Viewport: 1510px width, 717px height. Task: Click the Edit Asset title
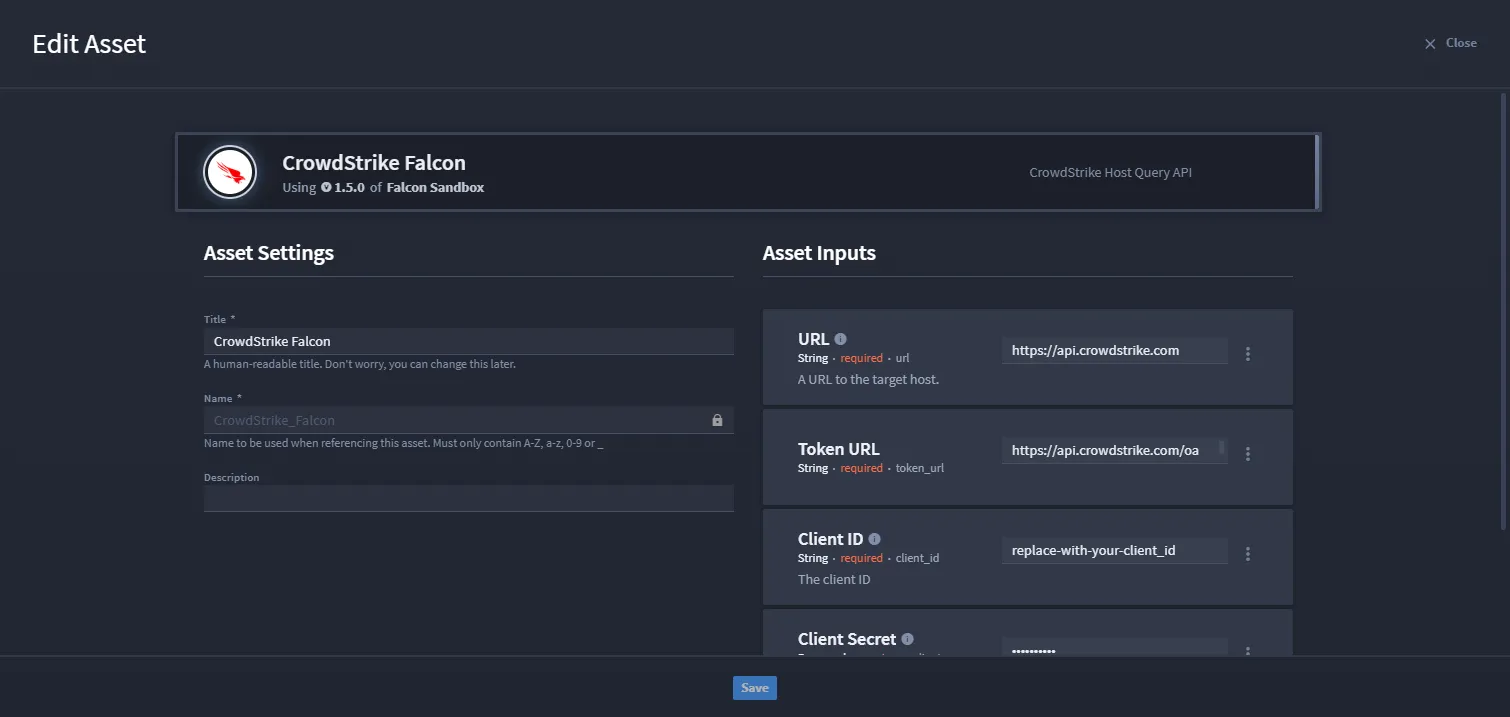click(89, 44)
